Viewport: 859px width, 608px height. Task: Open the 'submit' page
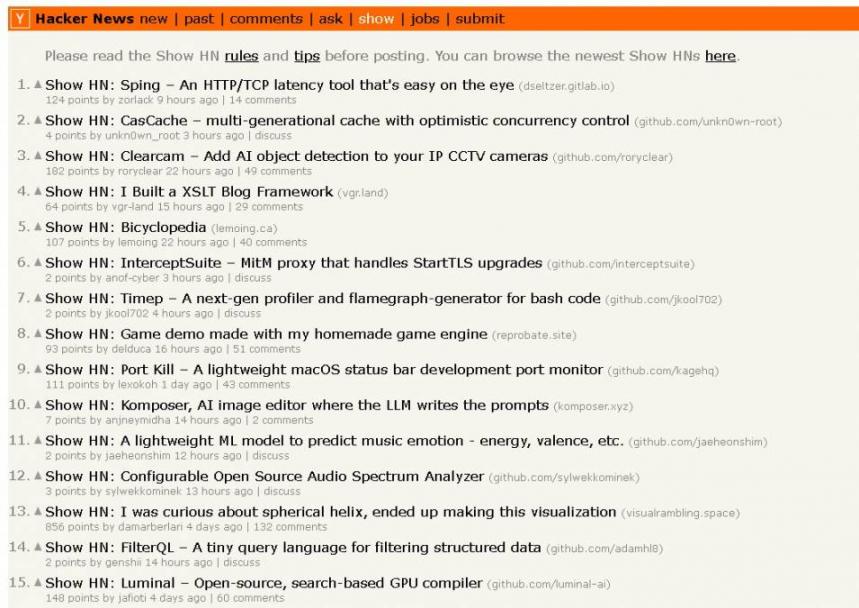click(x=479, y=19)
